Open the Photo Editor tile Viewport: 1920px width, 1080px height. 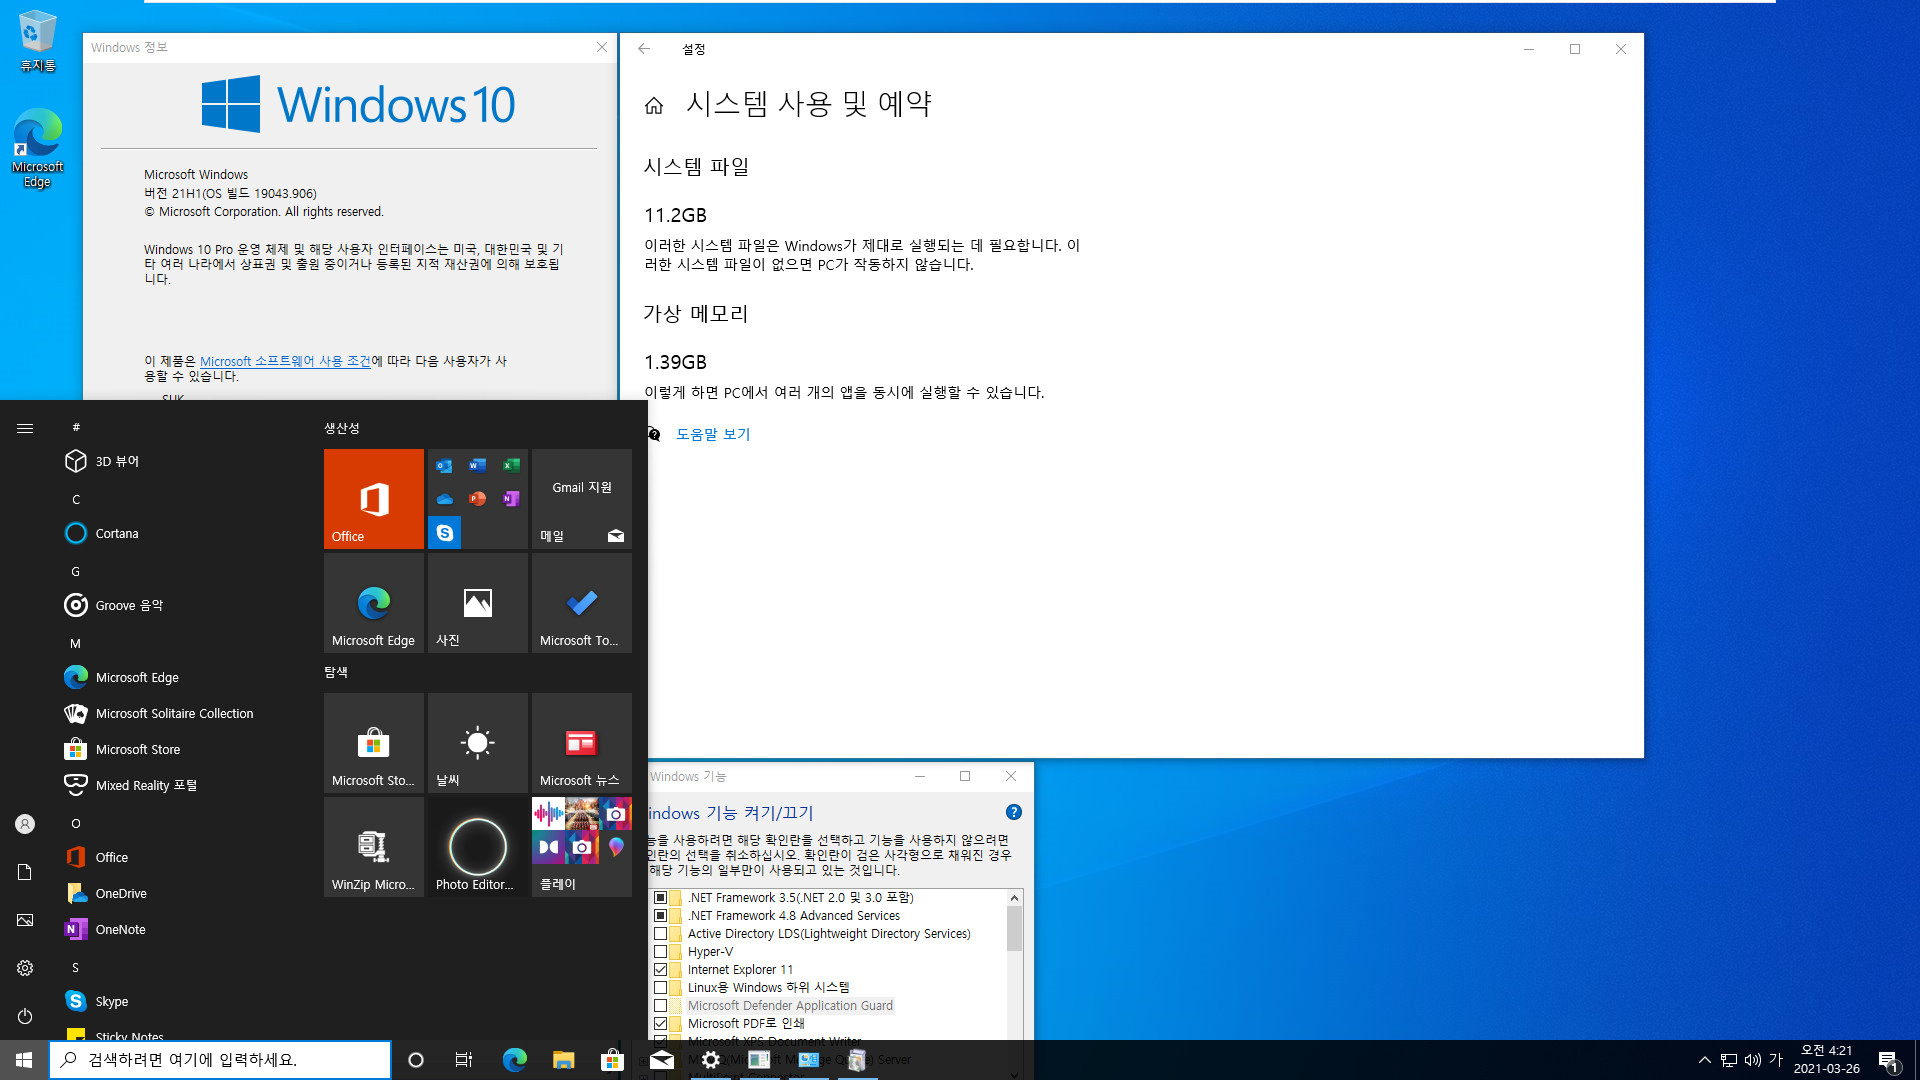pyautogui.click(x=478, y=846)
